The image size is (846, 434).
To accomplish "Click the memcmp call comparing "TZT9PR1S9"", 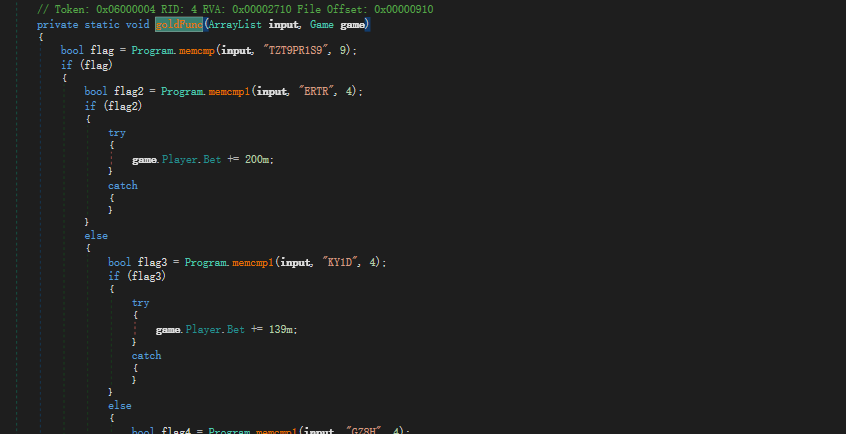I will click(197, 50).
